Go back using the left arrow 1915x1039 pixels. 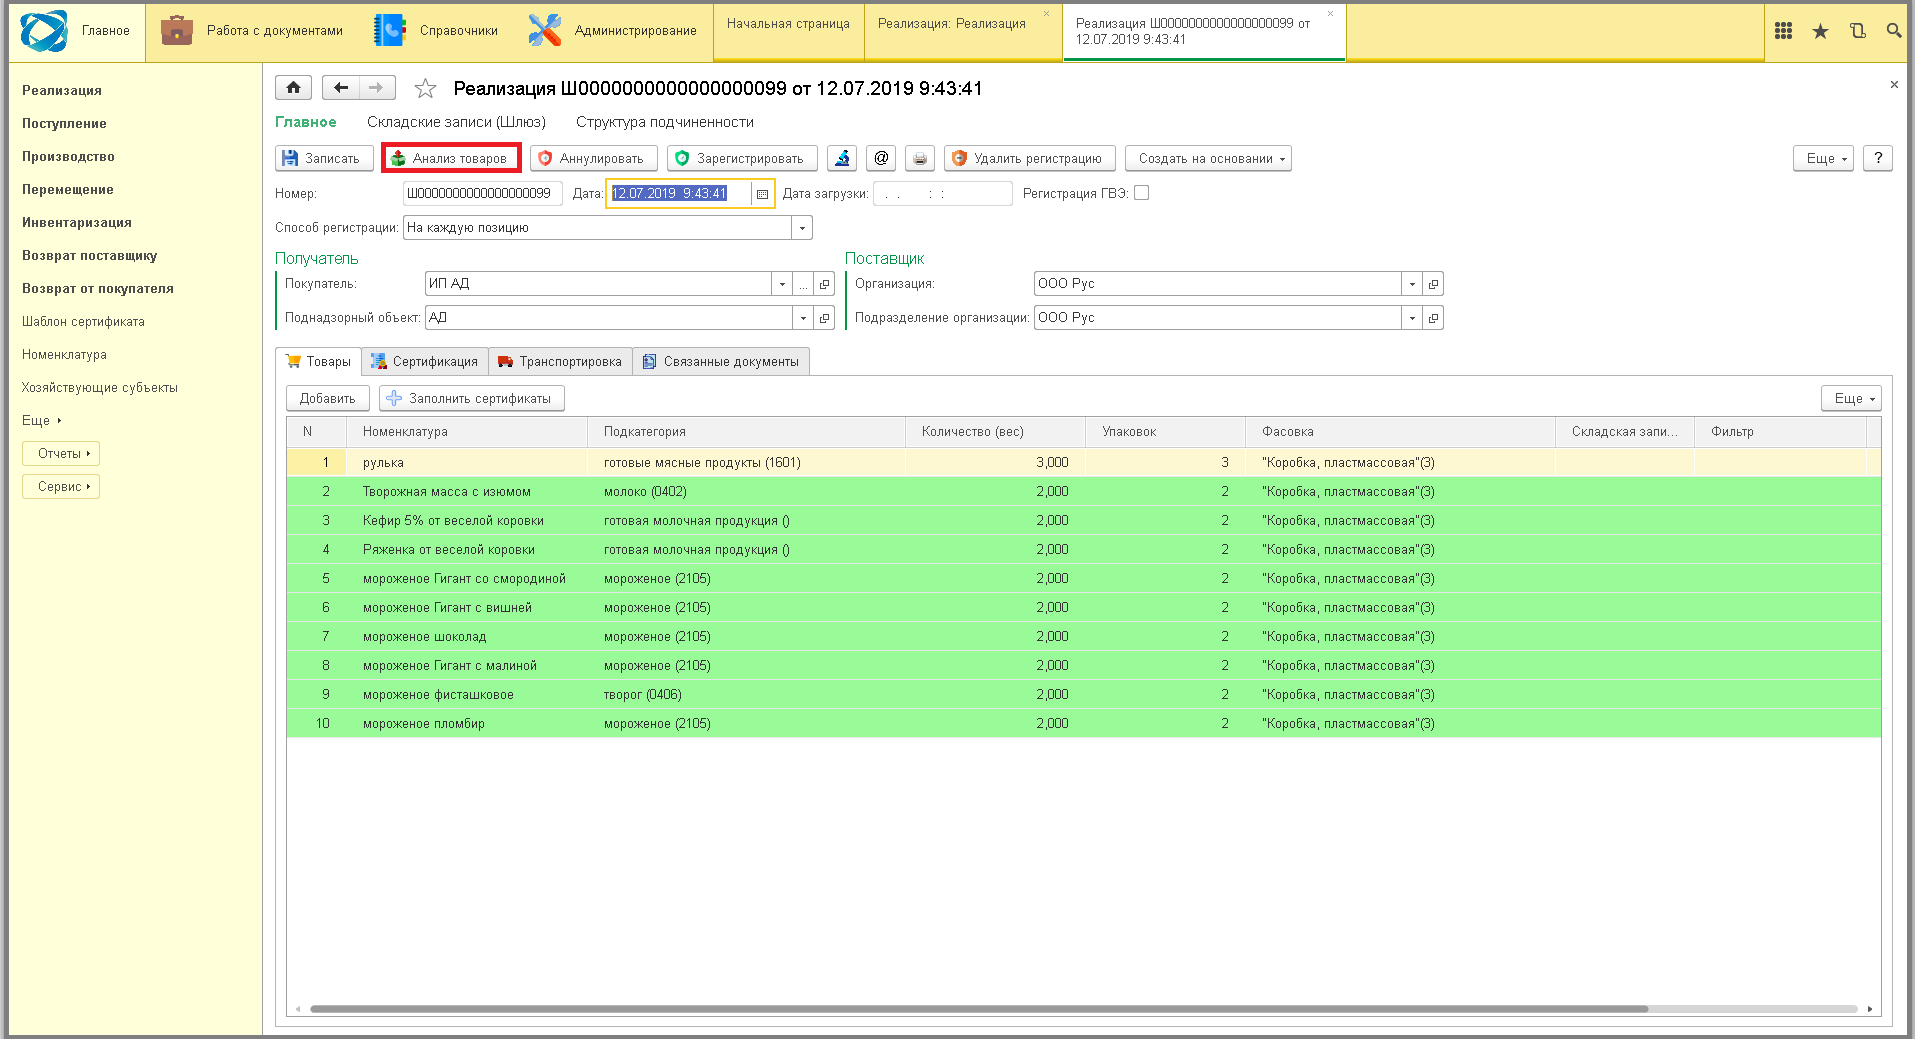340,88
